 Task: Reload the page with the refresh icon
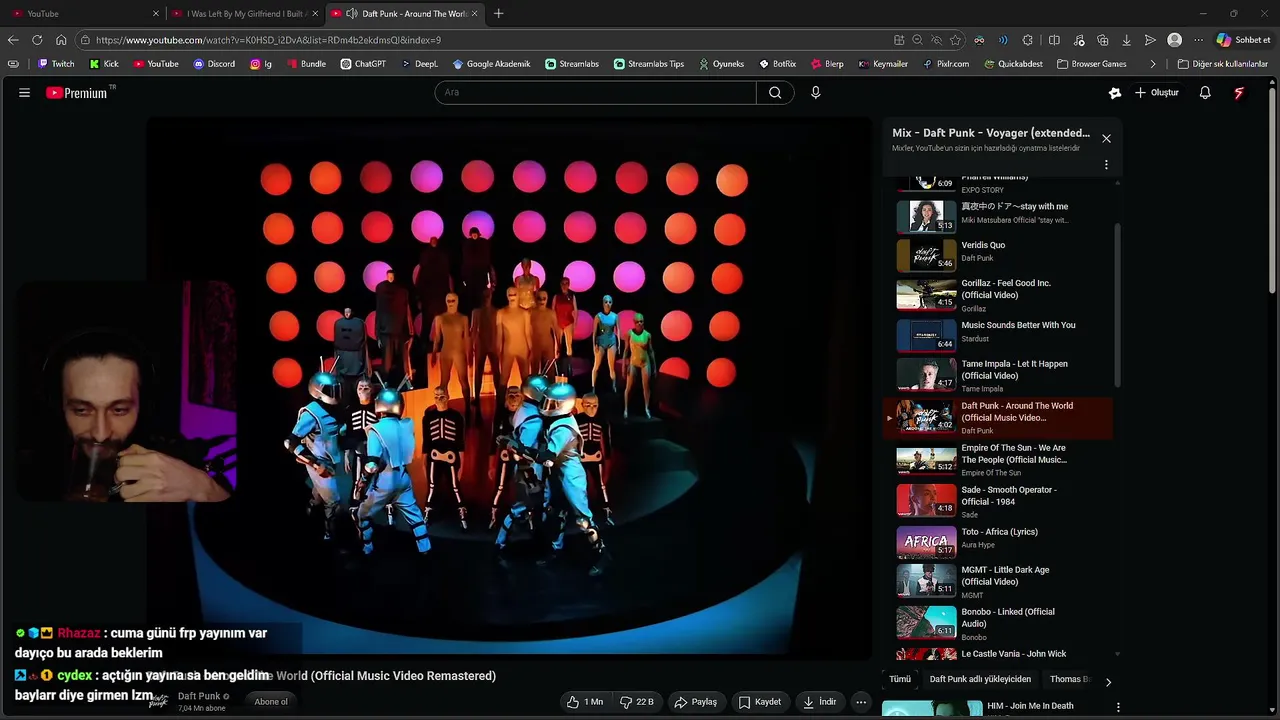37,40
